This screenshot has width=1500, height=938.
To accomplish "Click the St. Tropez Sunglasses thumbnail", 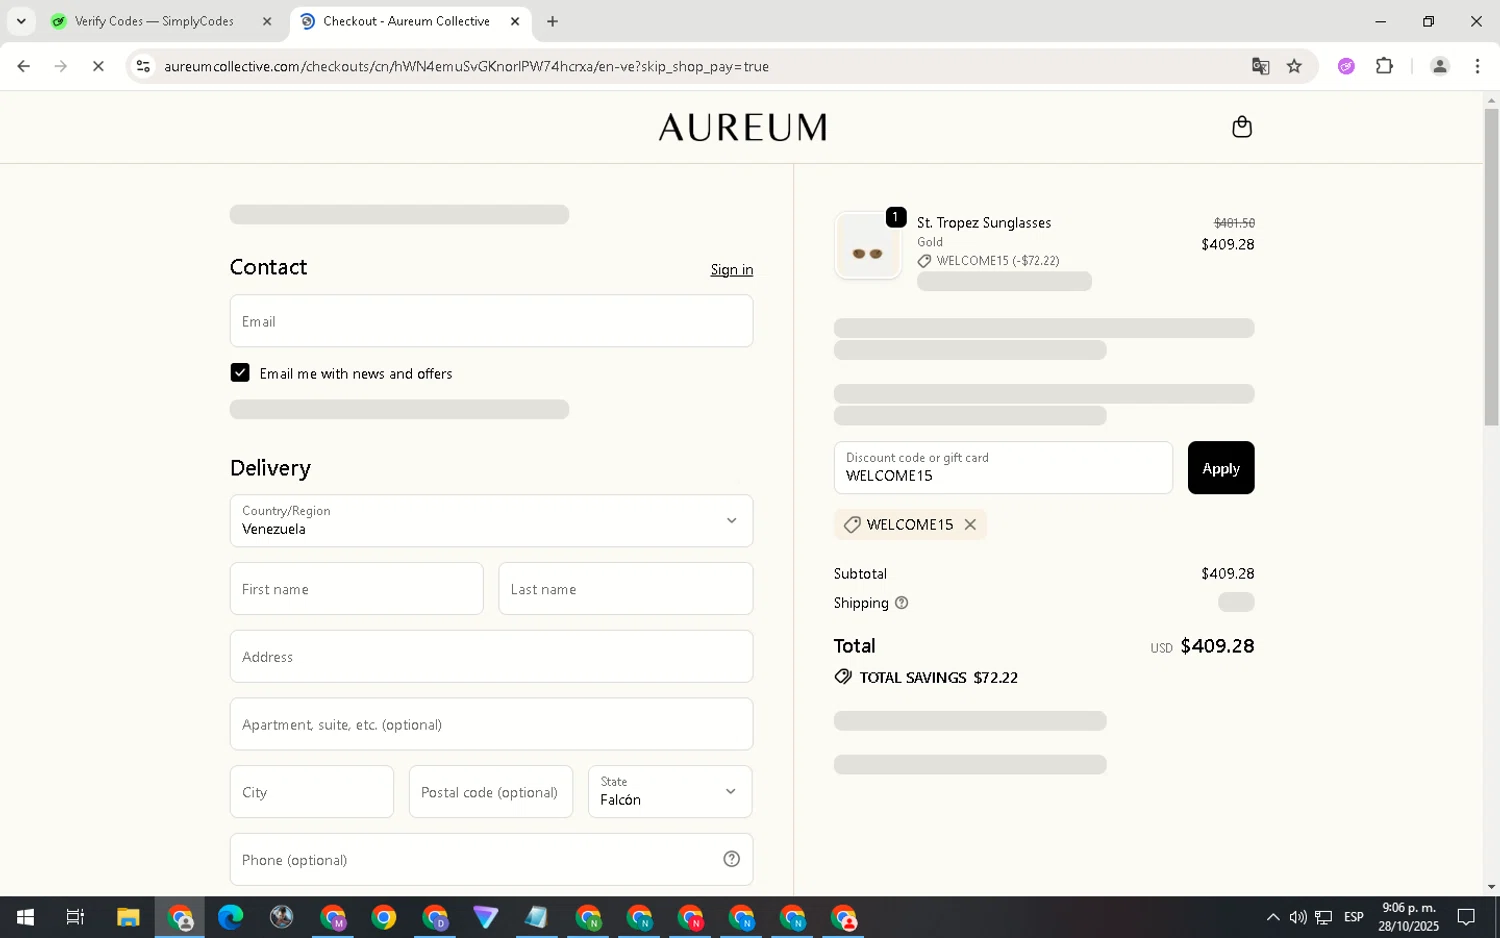I will click(867, 246).
